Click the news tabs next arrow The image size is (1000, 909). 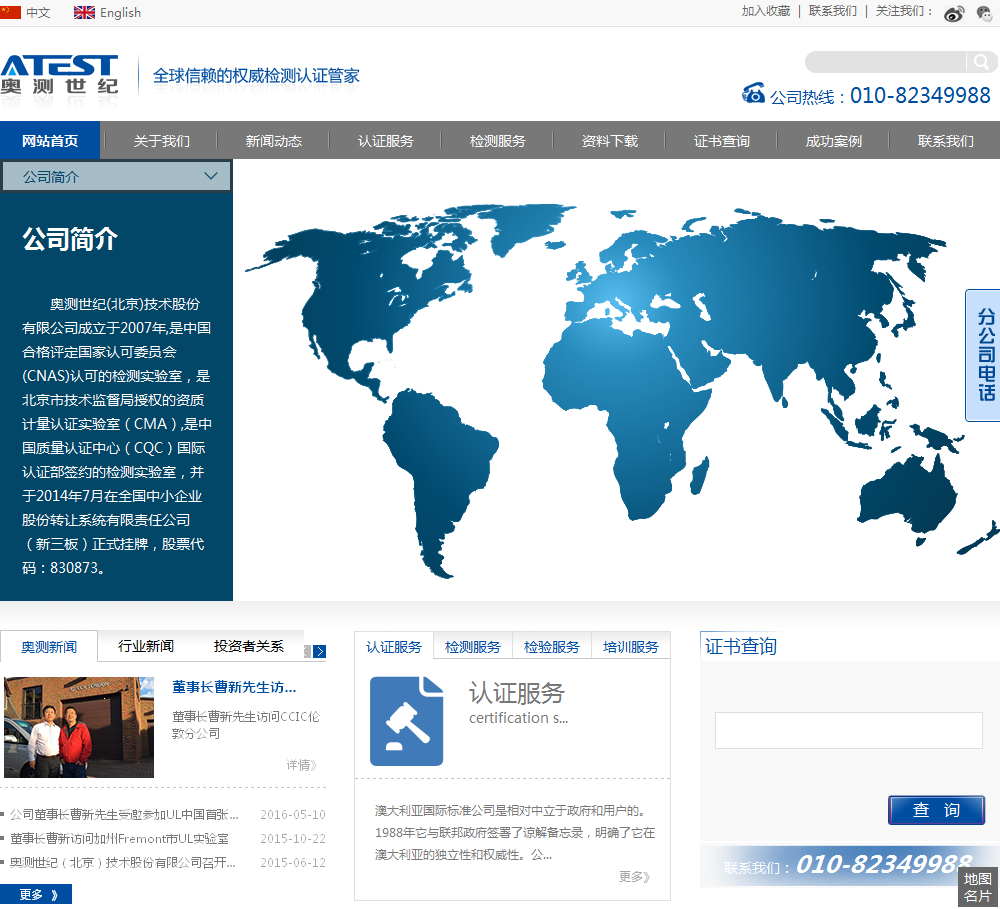[x=320, y=651]
